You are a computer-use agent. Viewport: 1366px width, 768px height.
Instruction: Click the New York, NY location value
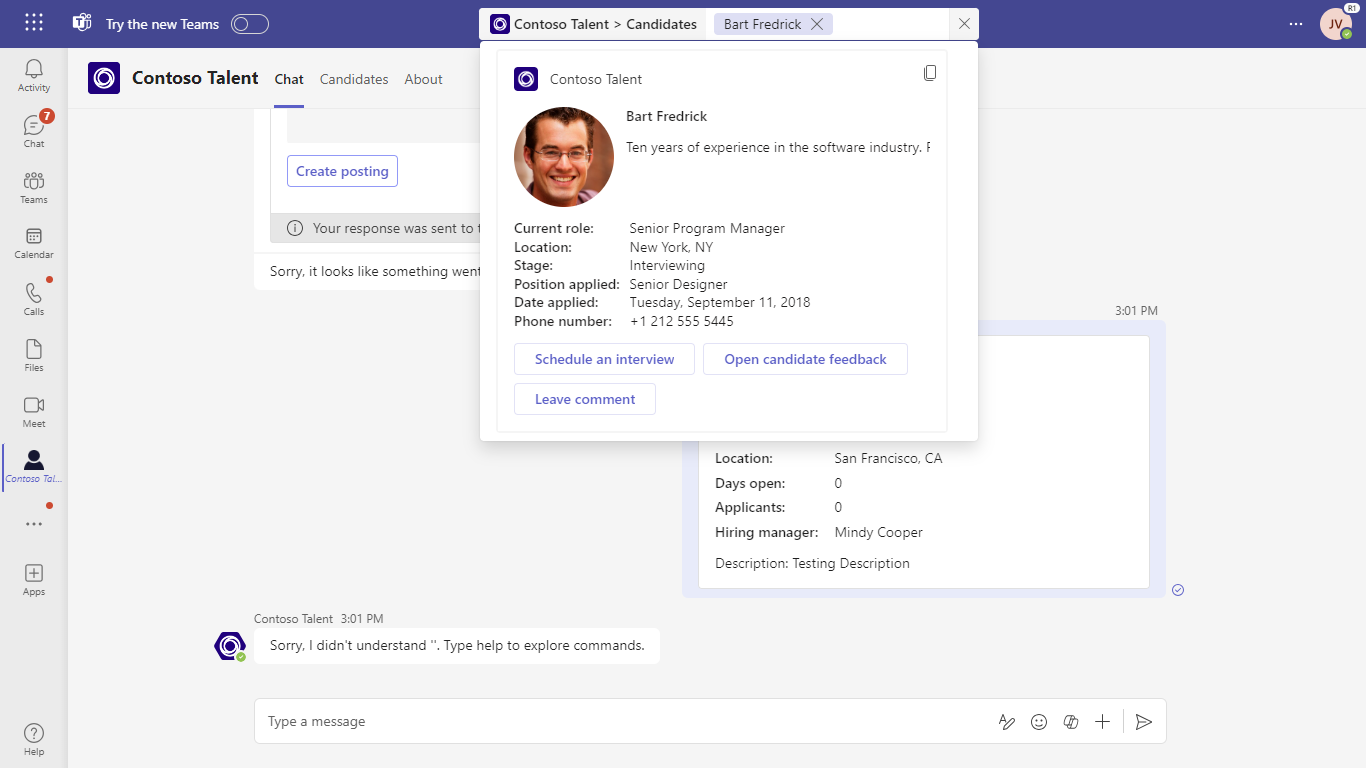tap(671, 247)
